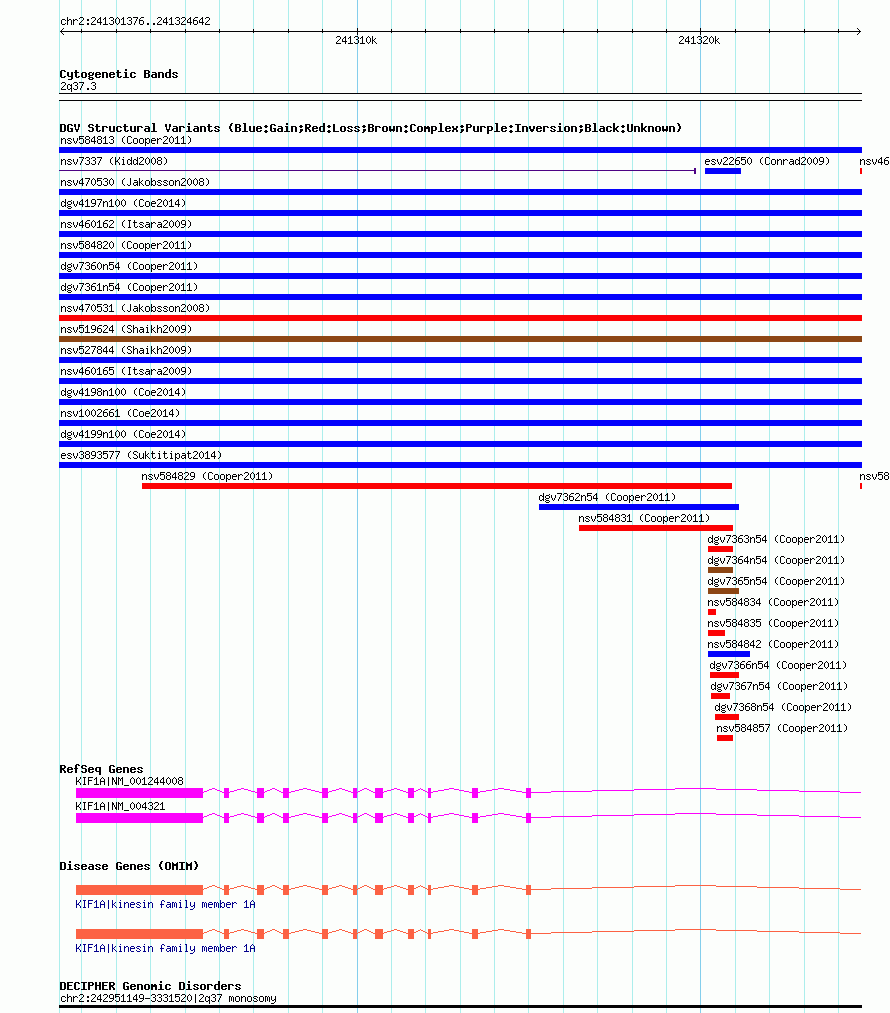
Task: Click the 241320k ruler position label
Action: tap(699, 40)
